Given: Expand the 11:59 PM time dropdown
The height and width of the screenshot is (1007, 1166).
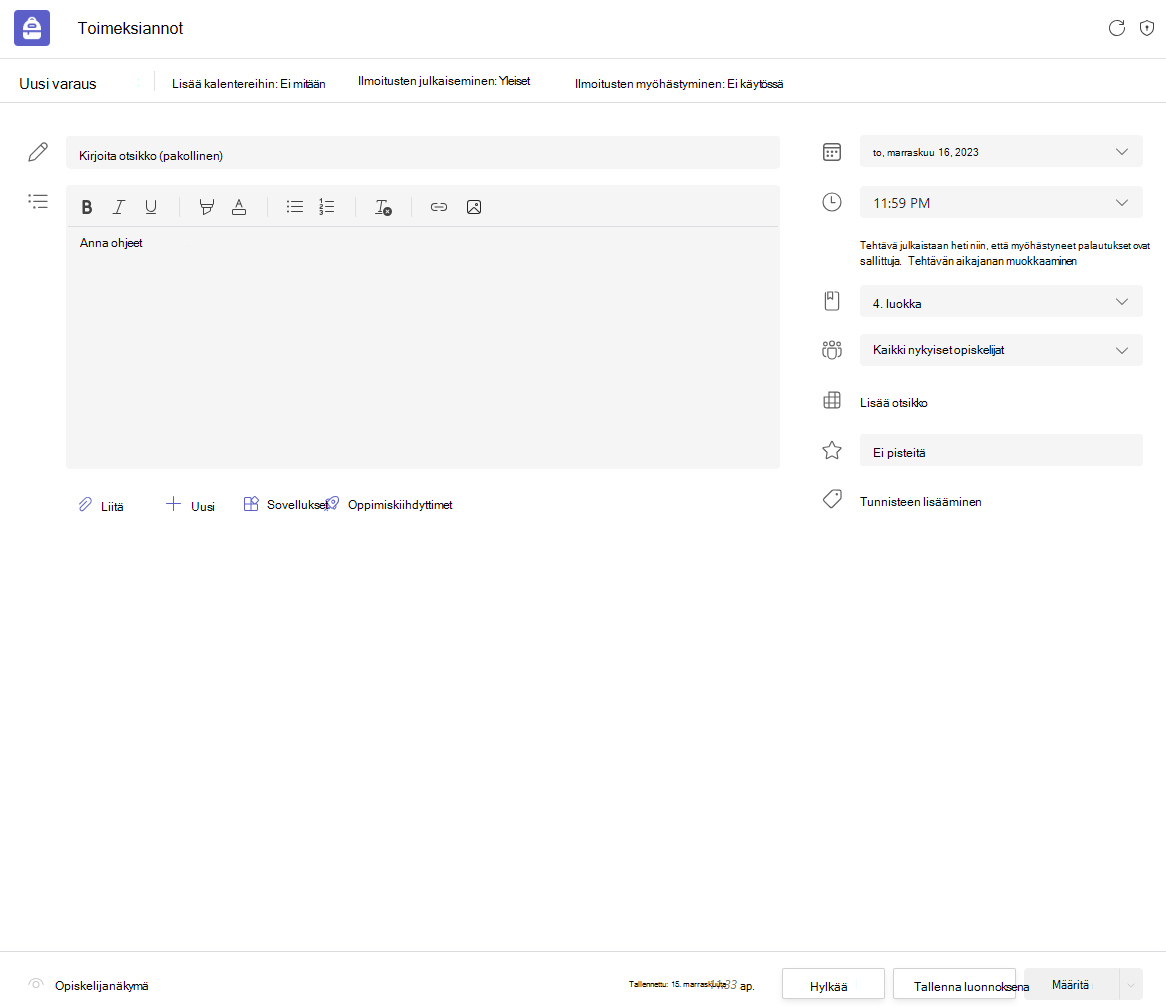Looking at the screenshot, I should 1001,202.
